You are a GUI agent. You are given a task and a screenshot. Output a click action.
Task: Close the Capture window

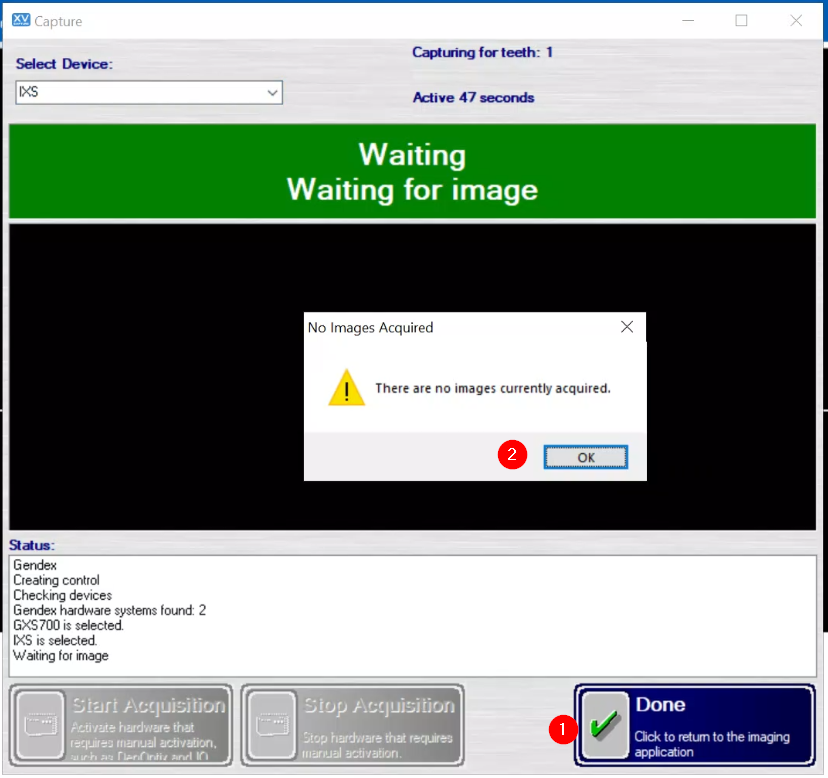(x=796, y=20)
